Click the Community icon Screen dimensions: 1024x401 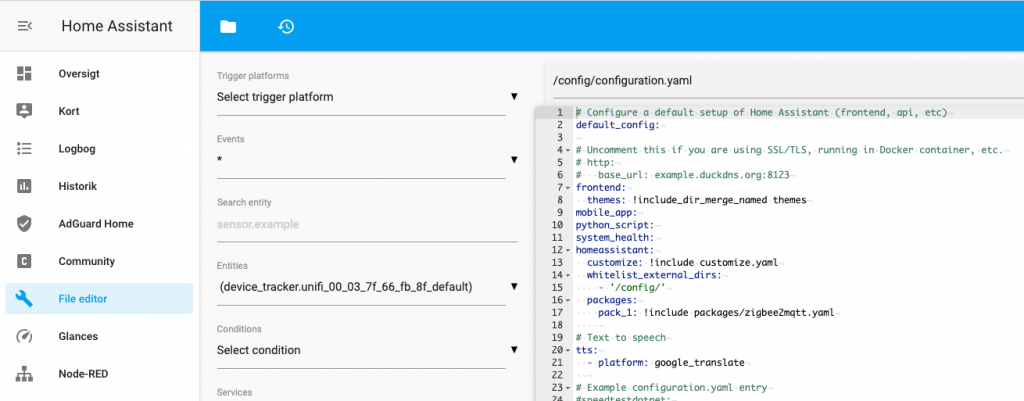click(x=24, y=261)
